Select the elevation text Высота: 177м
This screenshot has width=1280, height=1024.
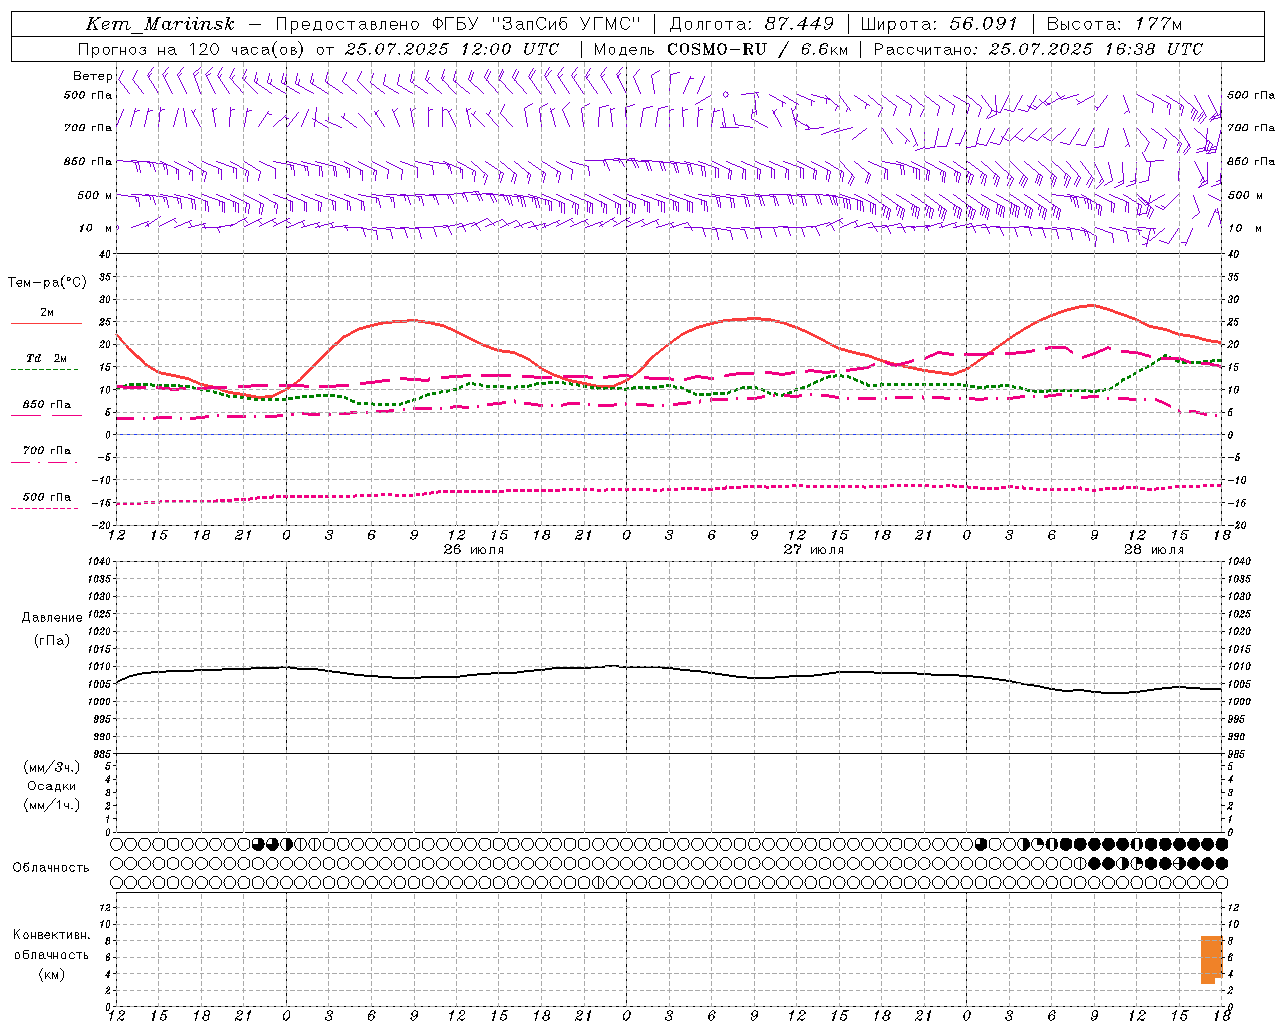(1114, 24)
